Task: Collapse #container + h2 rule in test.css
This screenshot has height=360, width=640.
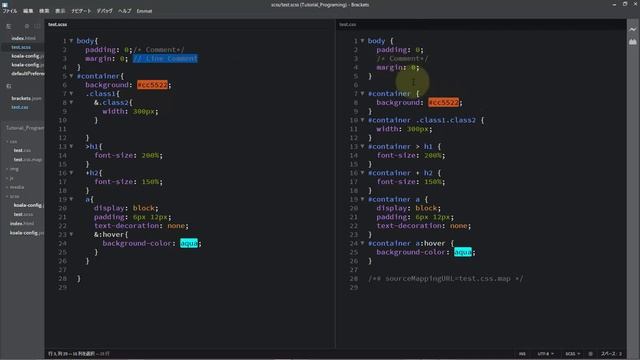Action: click(362, 173)
